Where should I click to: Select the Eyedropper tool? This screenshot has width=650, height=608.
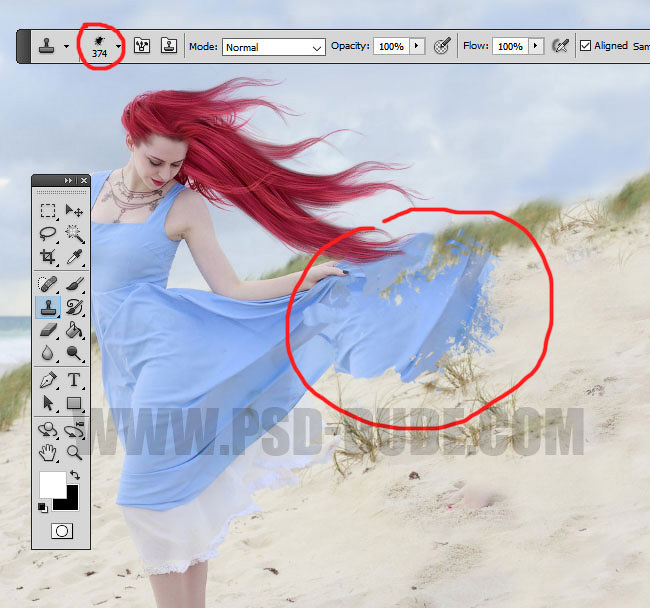[74, 257]
